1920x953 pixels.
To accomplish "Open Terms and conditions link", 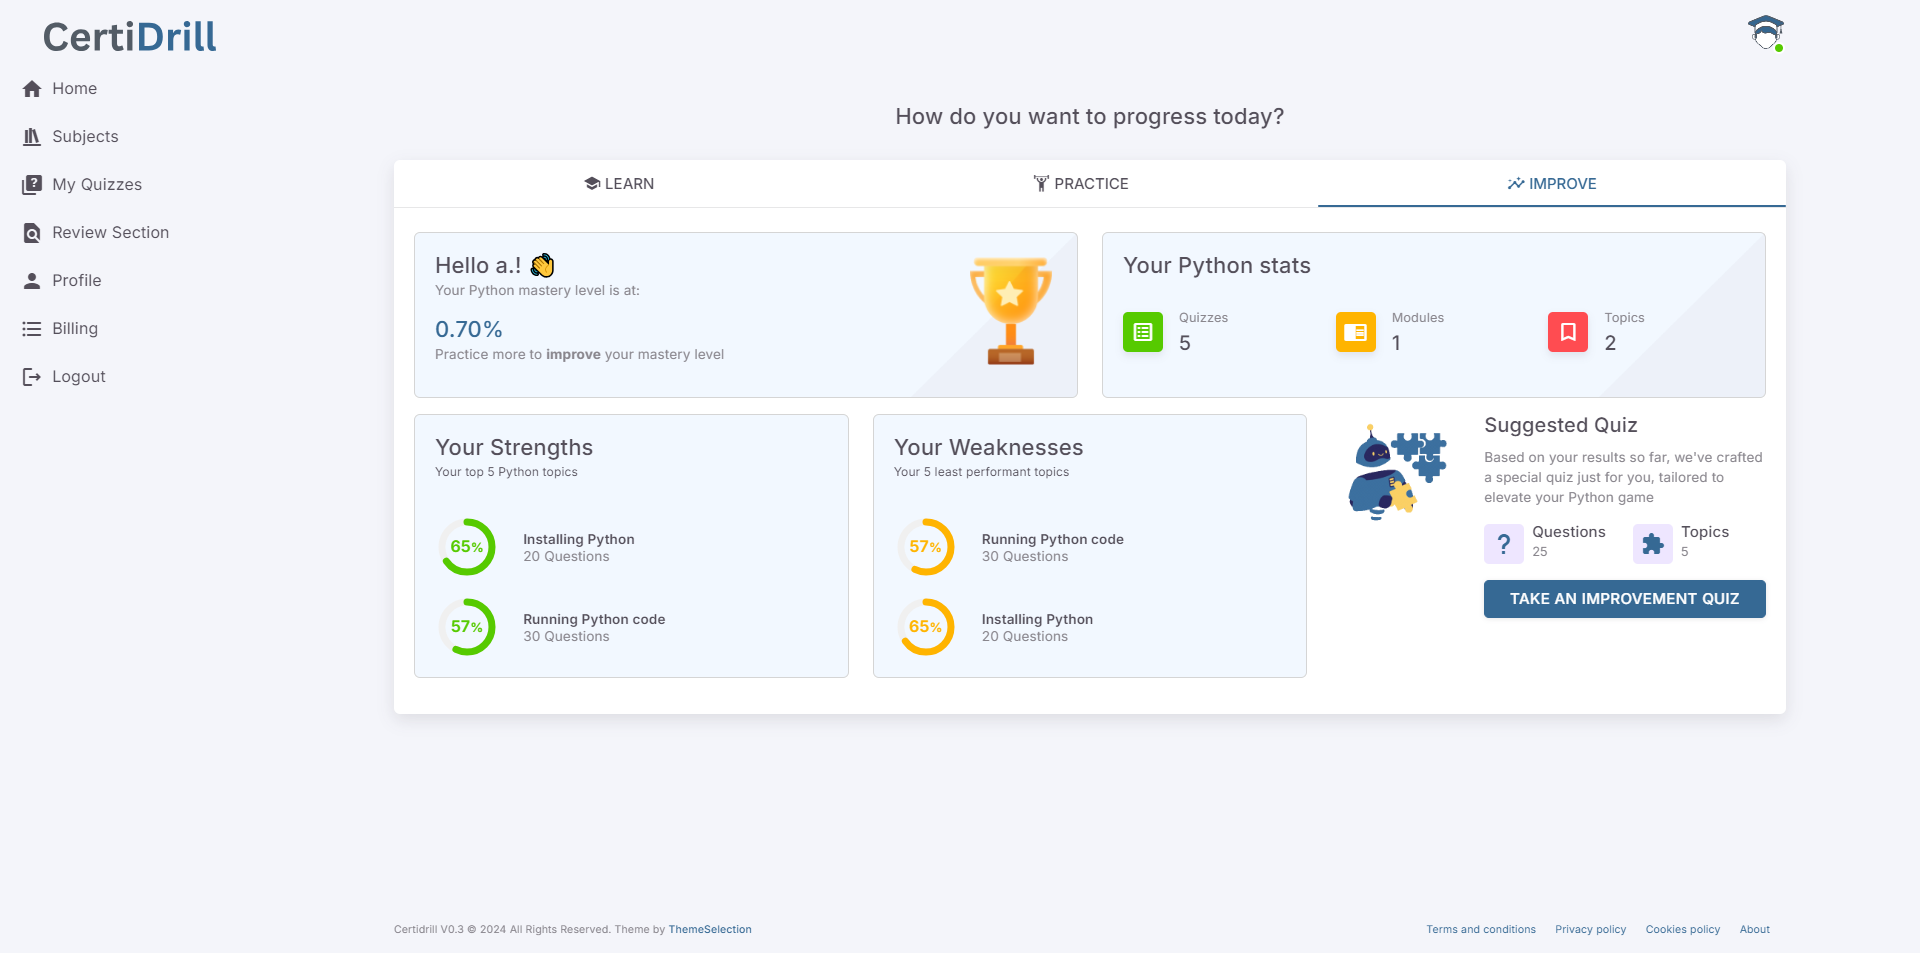I will click(1481, 930).
